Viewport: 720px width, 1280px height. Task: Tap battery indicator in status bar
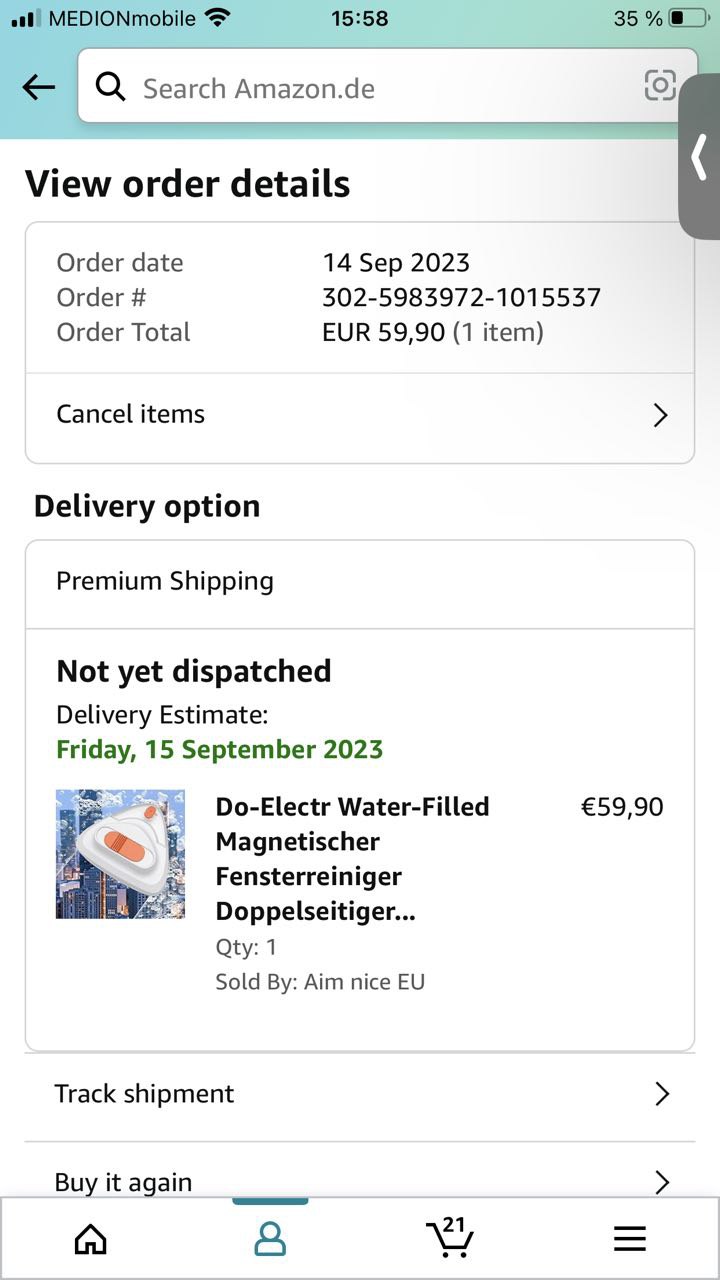coord(687,18)
